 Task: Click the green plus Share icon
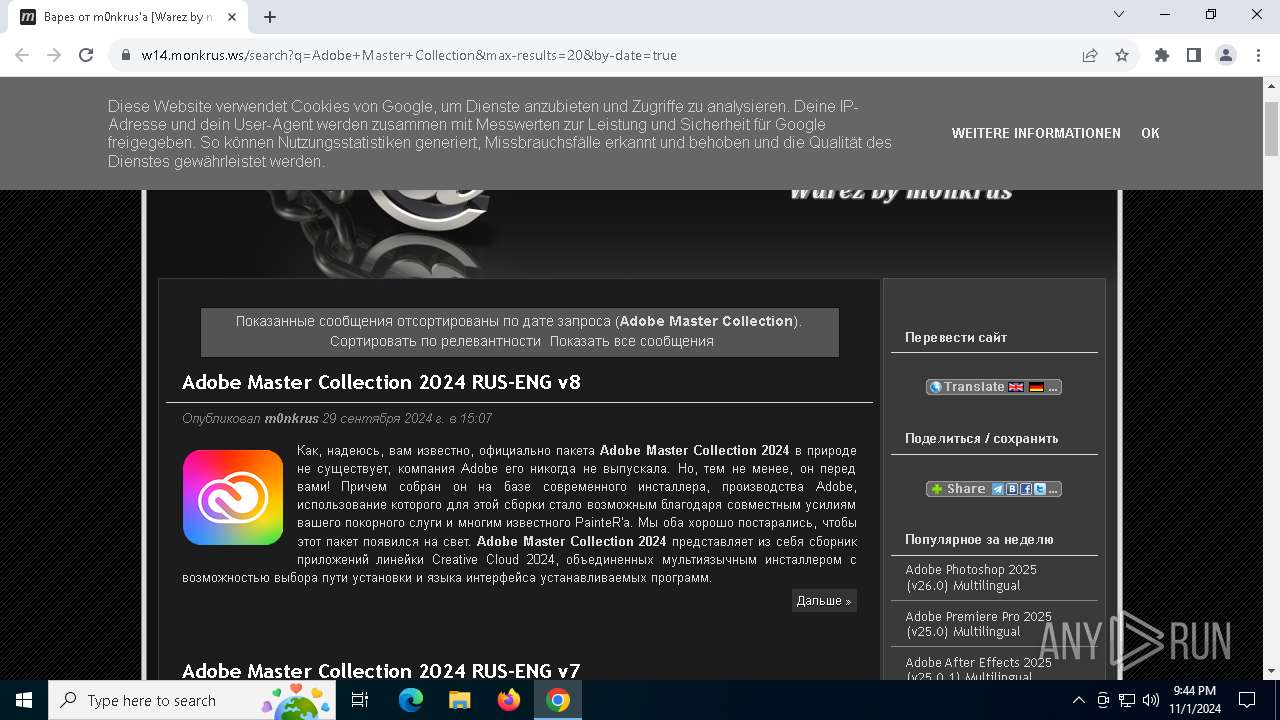936,489
